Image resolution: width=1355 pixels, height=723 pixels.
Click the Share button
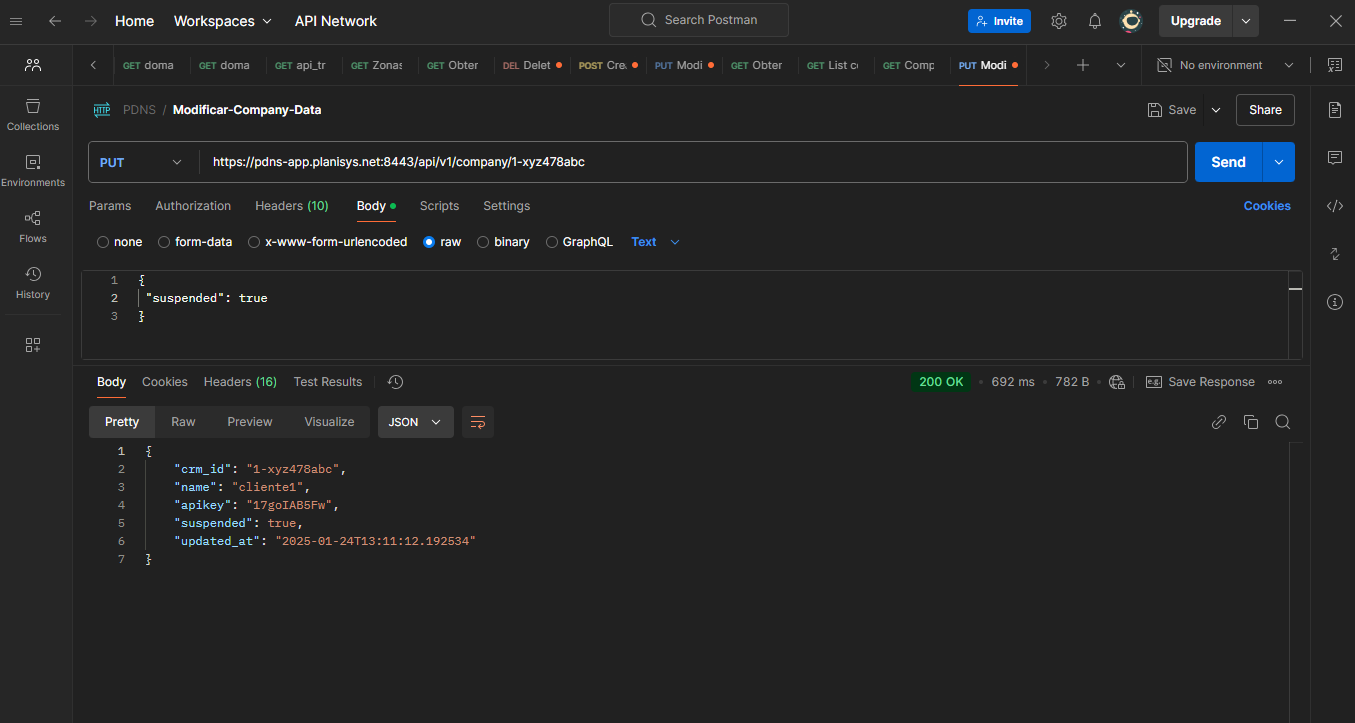(1265, 110)
